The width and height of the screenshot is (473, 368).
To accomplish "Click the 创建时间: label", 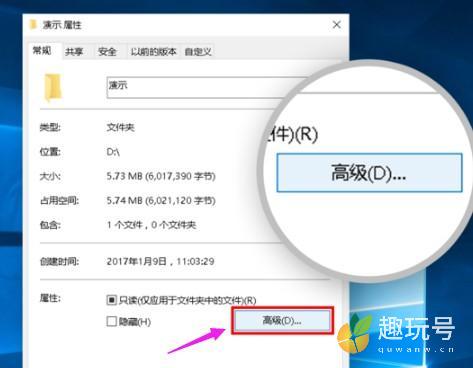I will coord(60,261).
